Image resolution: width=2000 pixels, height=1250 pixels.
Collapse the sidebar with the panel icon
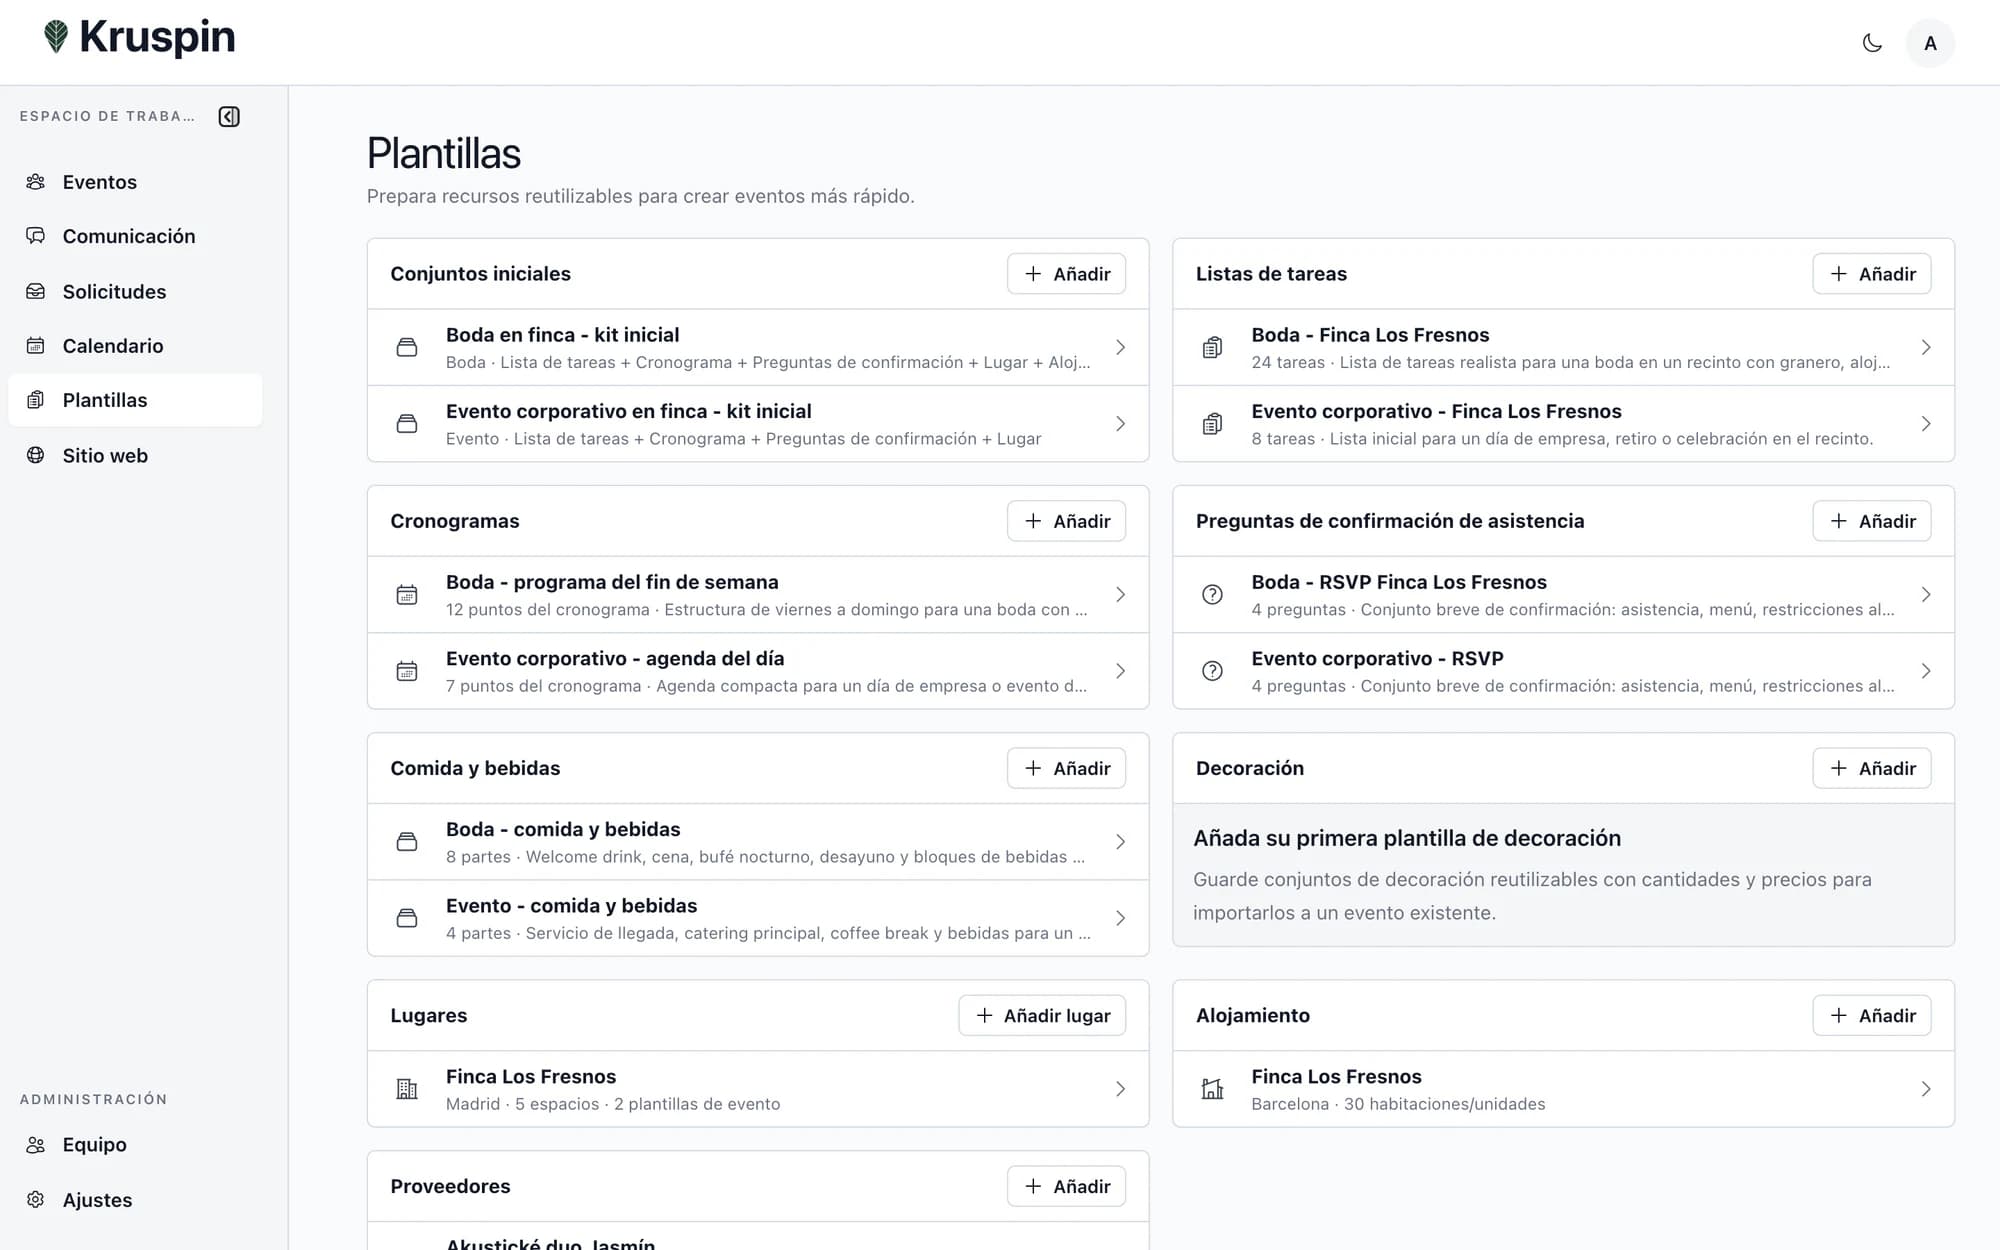click(229, 116)
